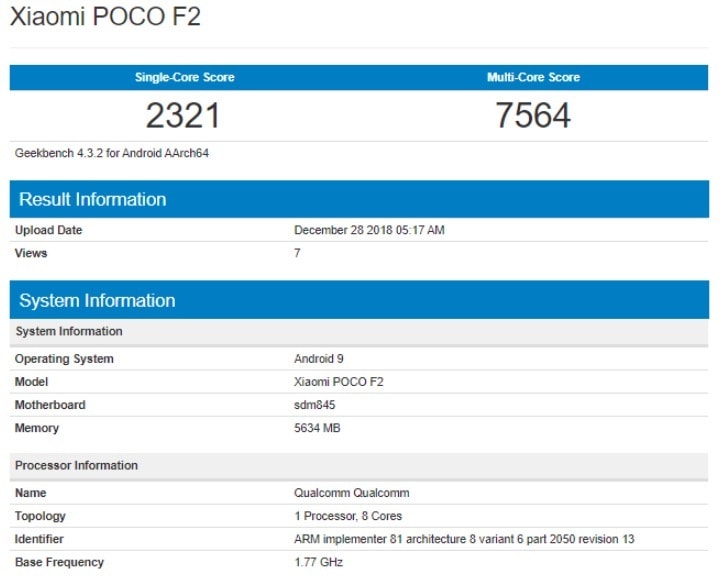Select the gray System Information subheader

click(359, 331)
